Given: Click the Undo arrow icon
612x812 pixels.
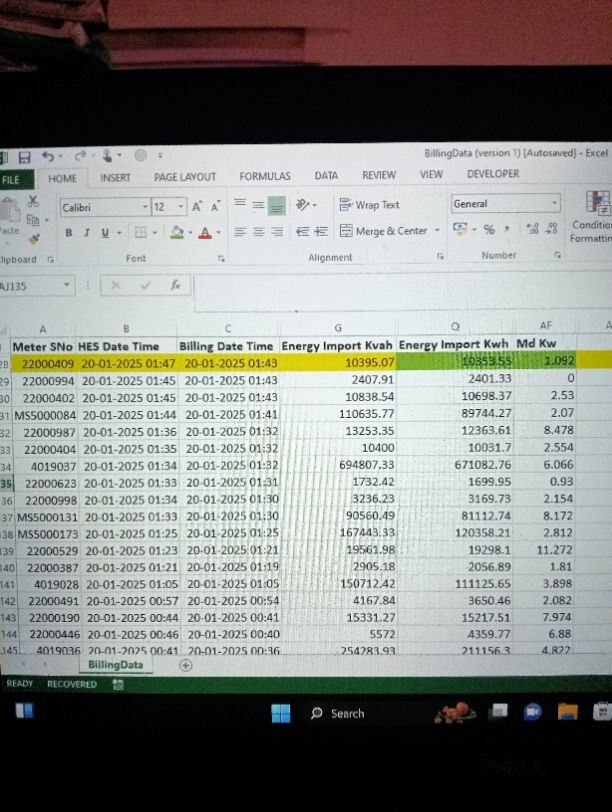Looking at the screenshot, I should pos(48,156).
